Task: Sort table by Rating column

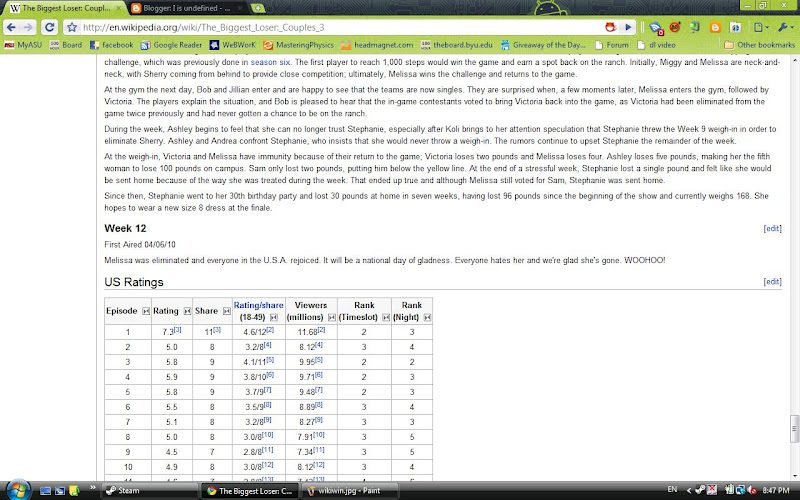Action: [187, 311]
